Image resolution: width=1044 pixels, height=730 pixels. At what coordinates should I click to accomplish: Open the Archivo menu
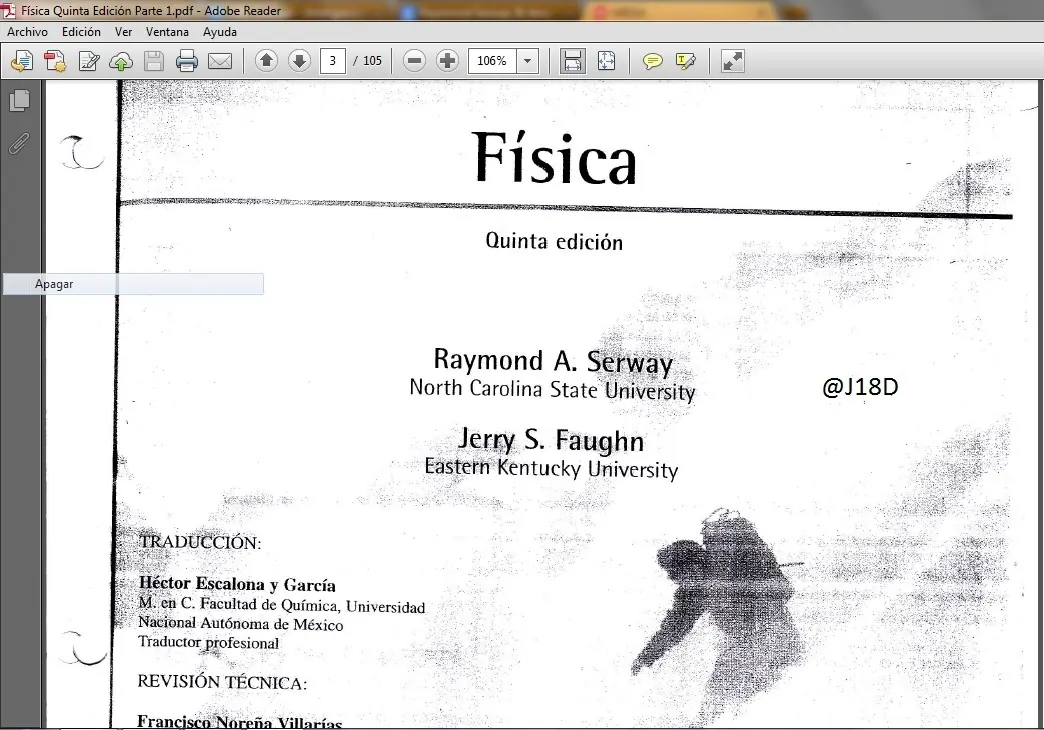click(27, 31)
